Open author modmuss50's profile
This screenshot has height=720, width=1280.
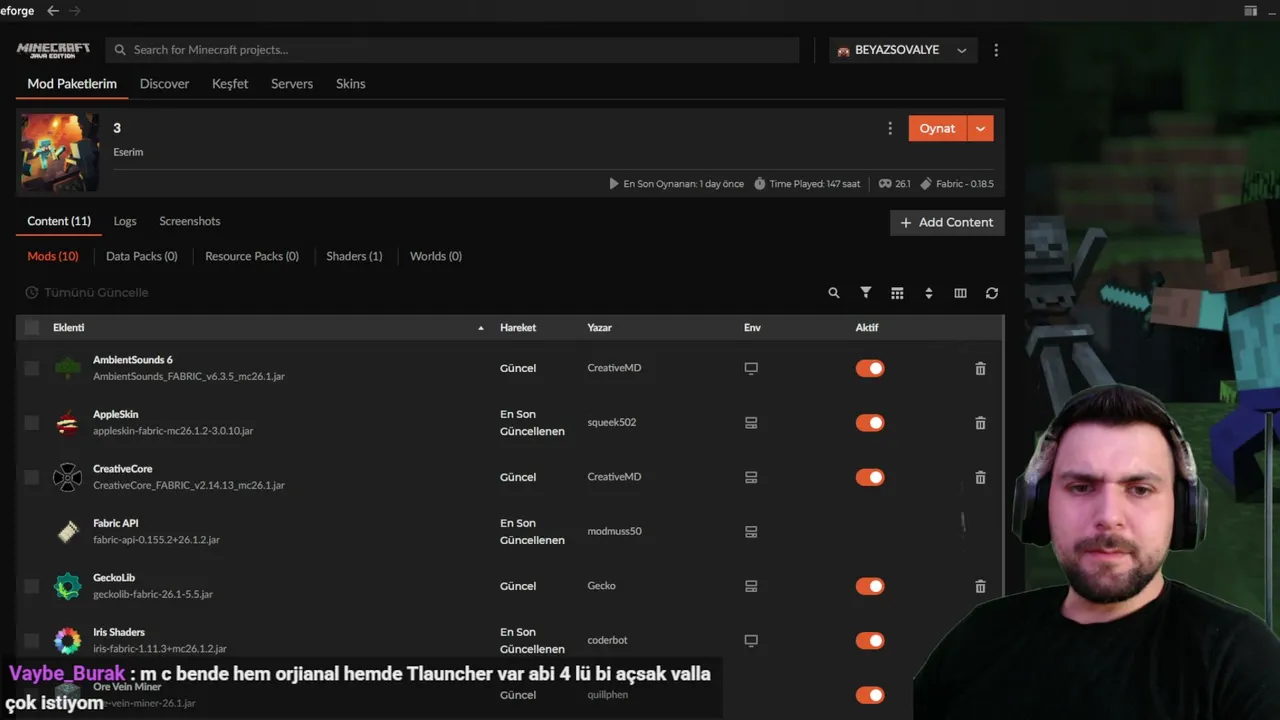tap(614, 531)
